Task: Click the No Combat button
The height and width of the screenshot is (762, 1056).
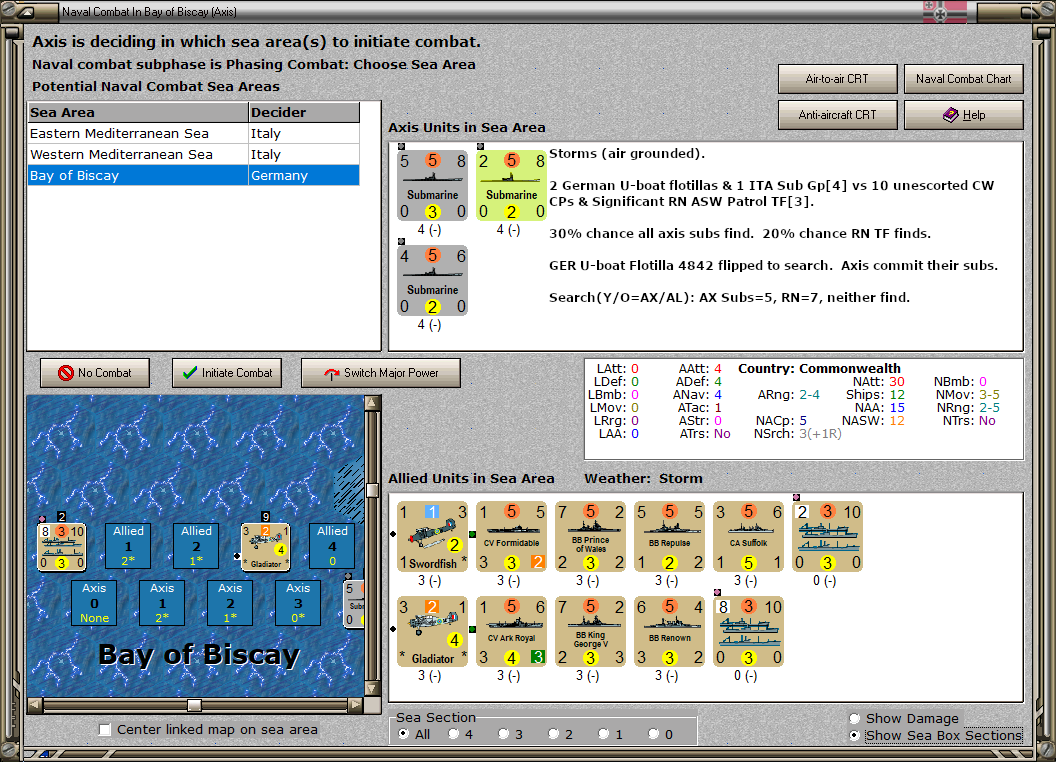Action: point(95,373)
